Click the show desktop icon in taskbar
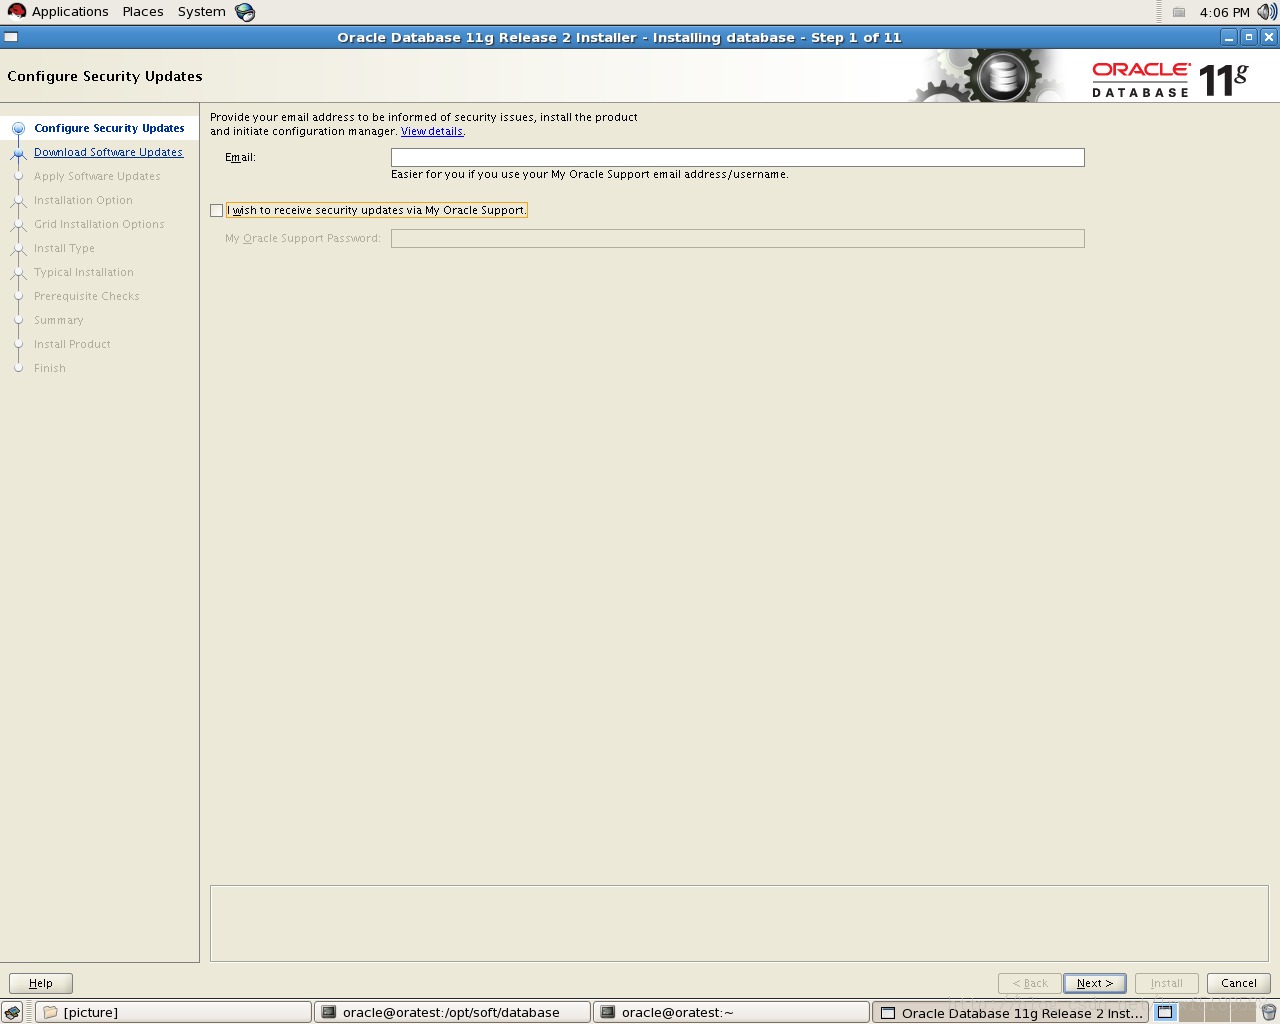The image size is (1280, 1024). point(12,1012)
